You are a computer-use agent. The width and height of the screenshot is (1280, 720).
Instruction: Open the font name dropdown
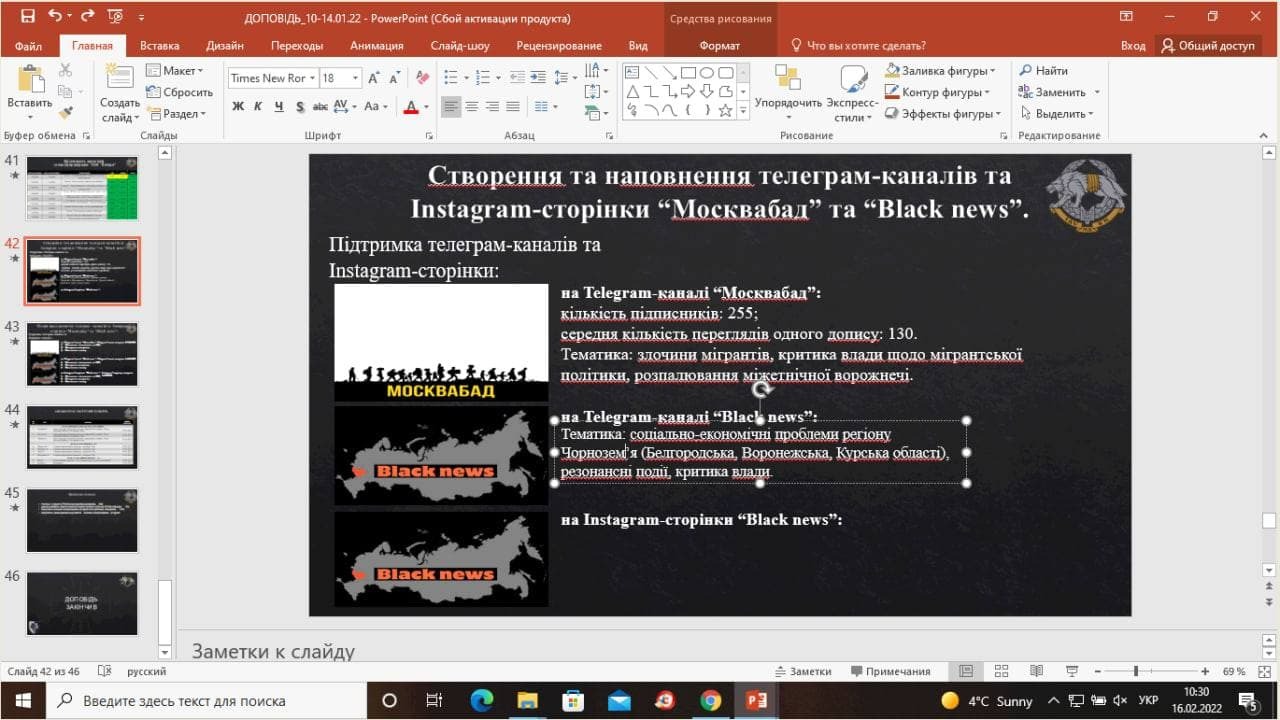pyautogui.click(x=311, y=78)
